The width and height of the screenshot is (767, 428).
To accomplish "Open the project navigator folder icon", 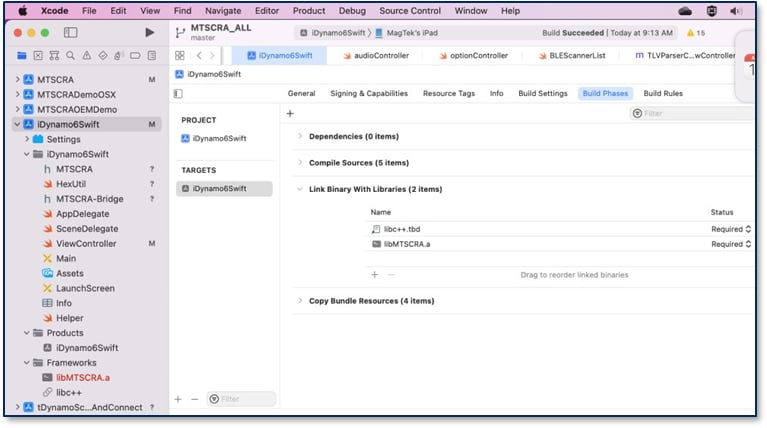I will click(x=22, y=55).
